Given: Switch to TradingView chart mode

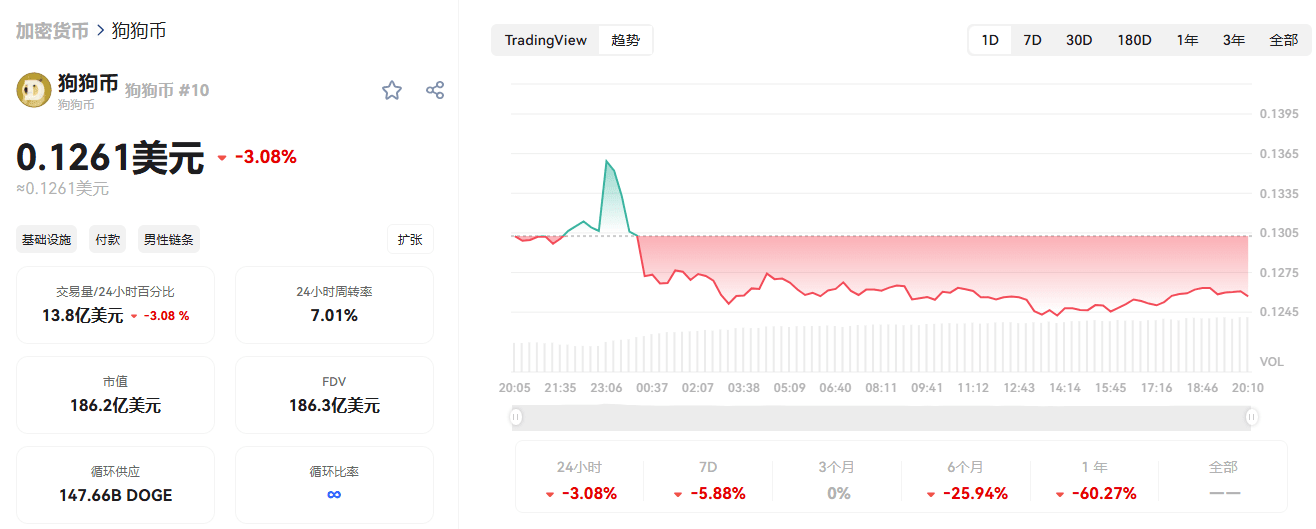Looking at the screenshot, I should pos(545,40).
